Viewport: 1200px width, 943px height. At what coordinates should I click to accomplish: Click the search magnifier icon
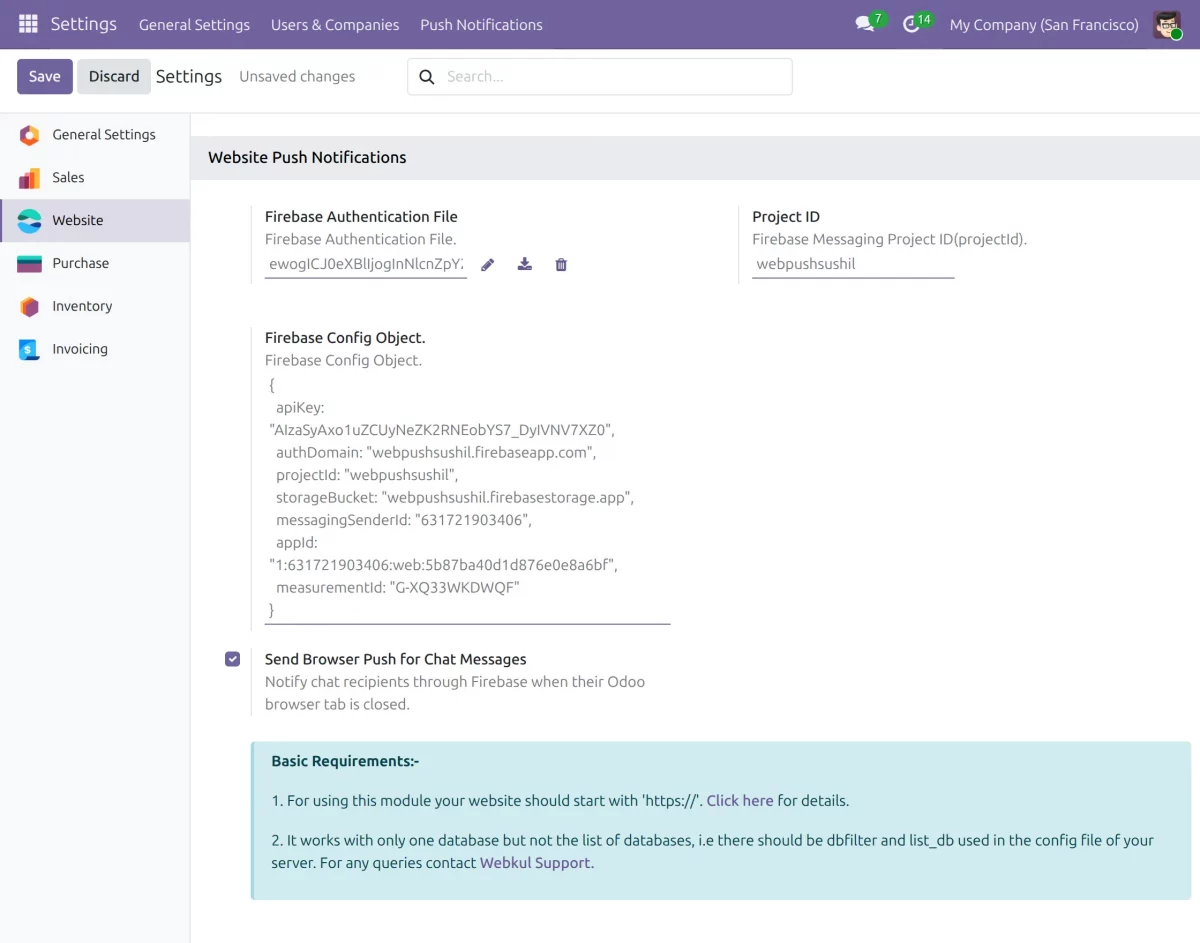[427, 77]
